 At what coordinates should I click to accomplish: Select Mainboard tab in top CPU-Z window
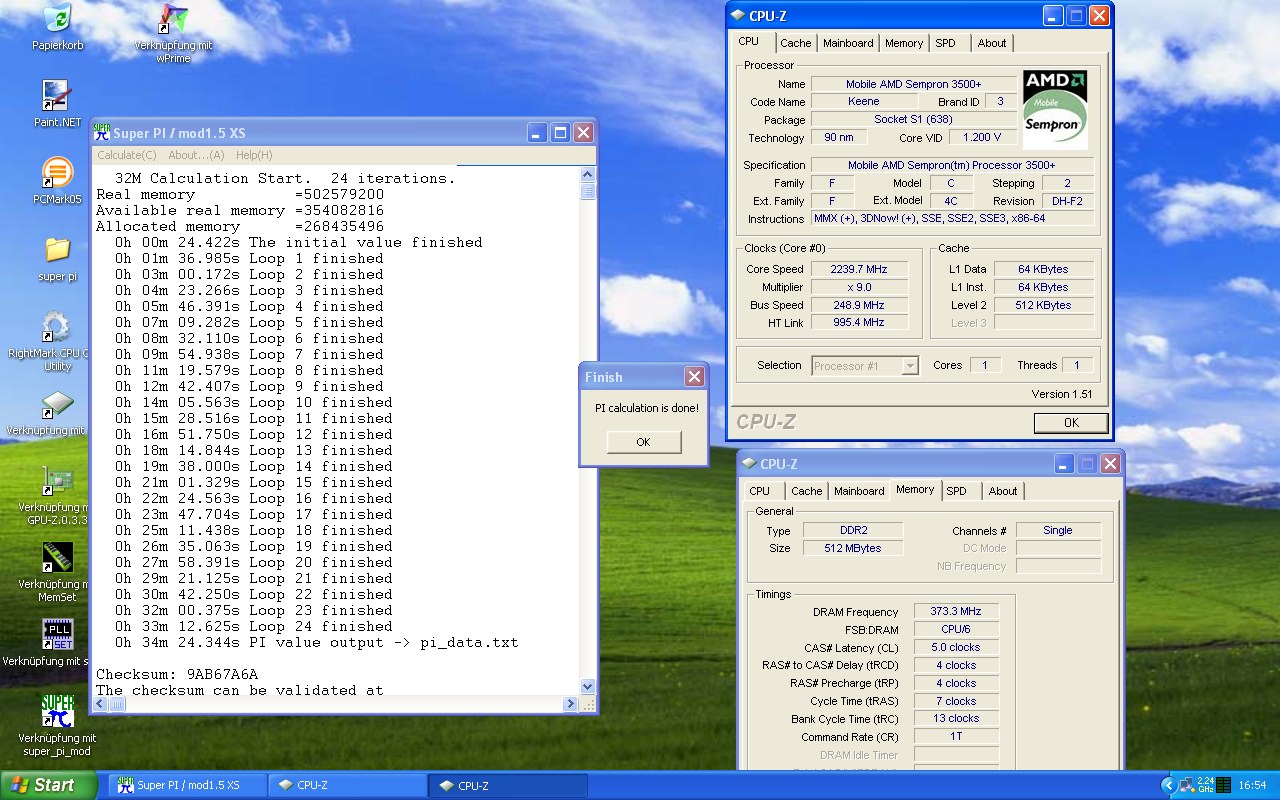(848, 43)
